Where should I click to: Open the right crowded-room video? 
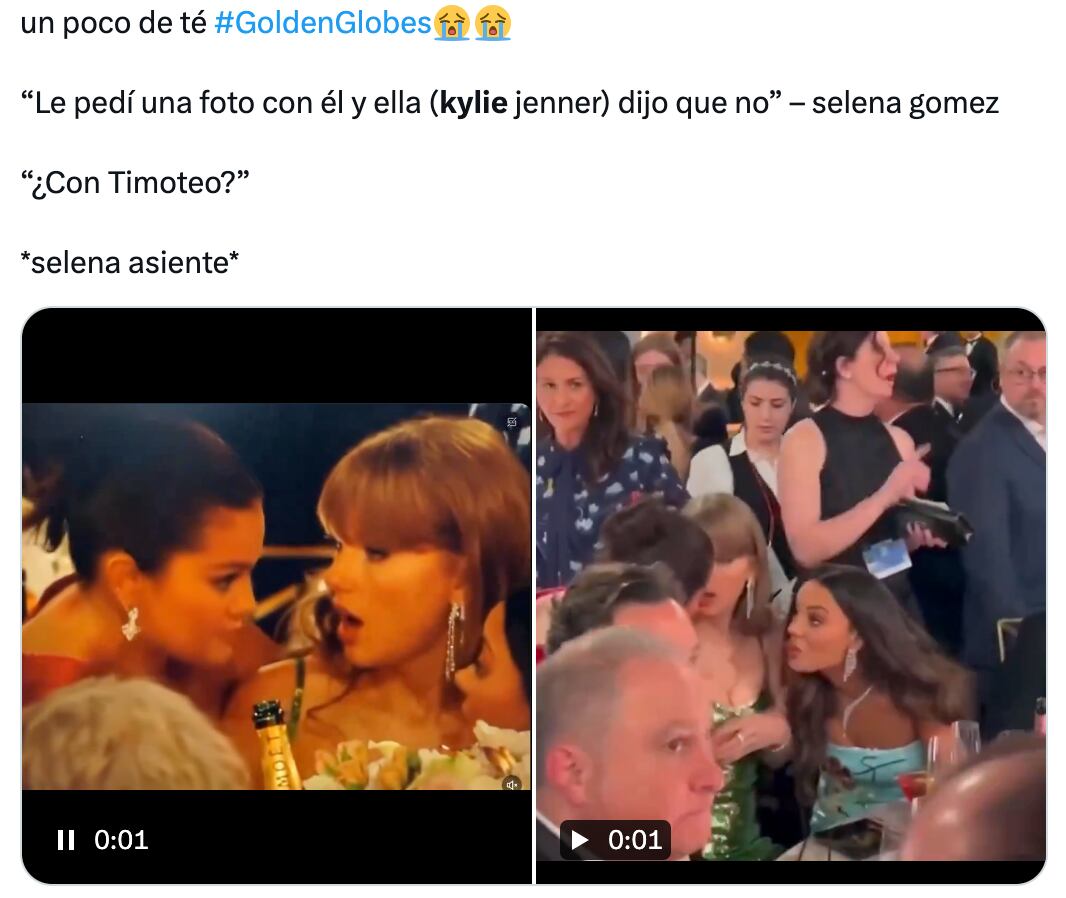[x=791, y=596]
